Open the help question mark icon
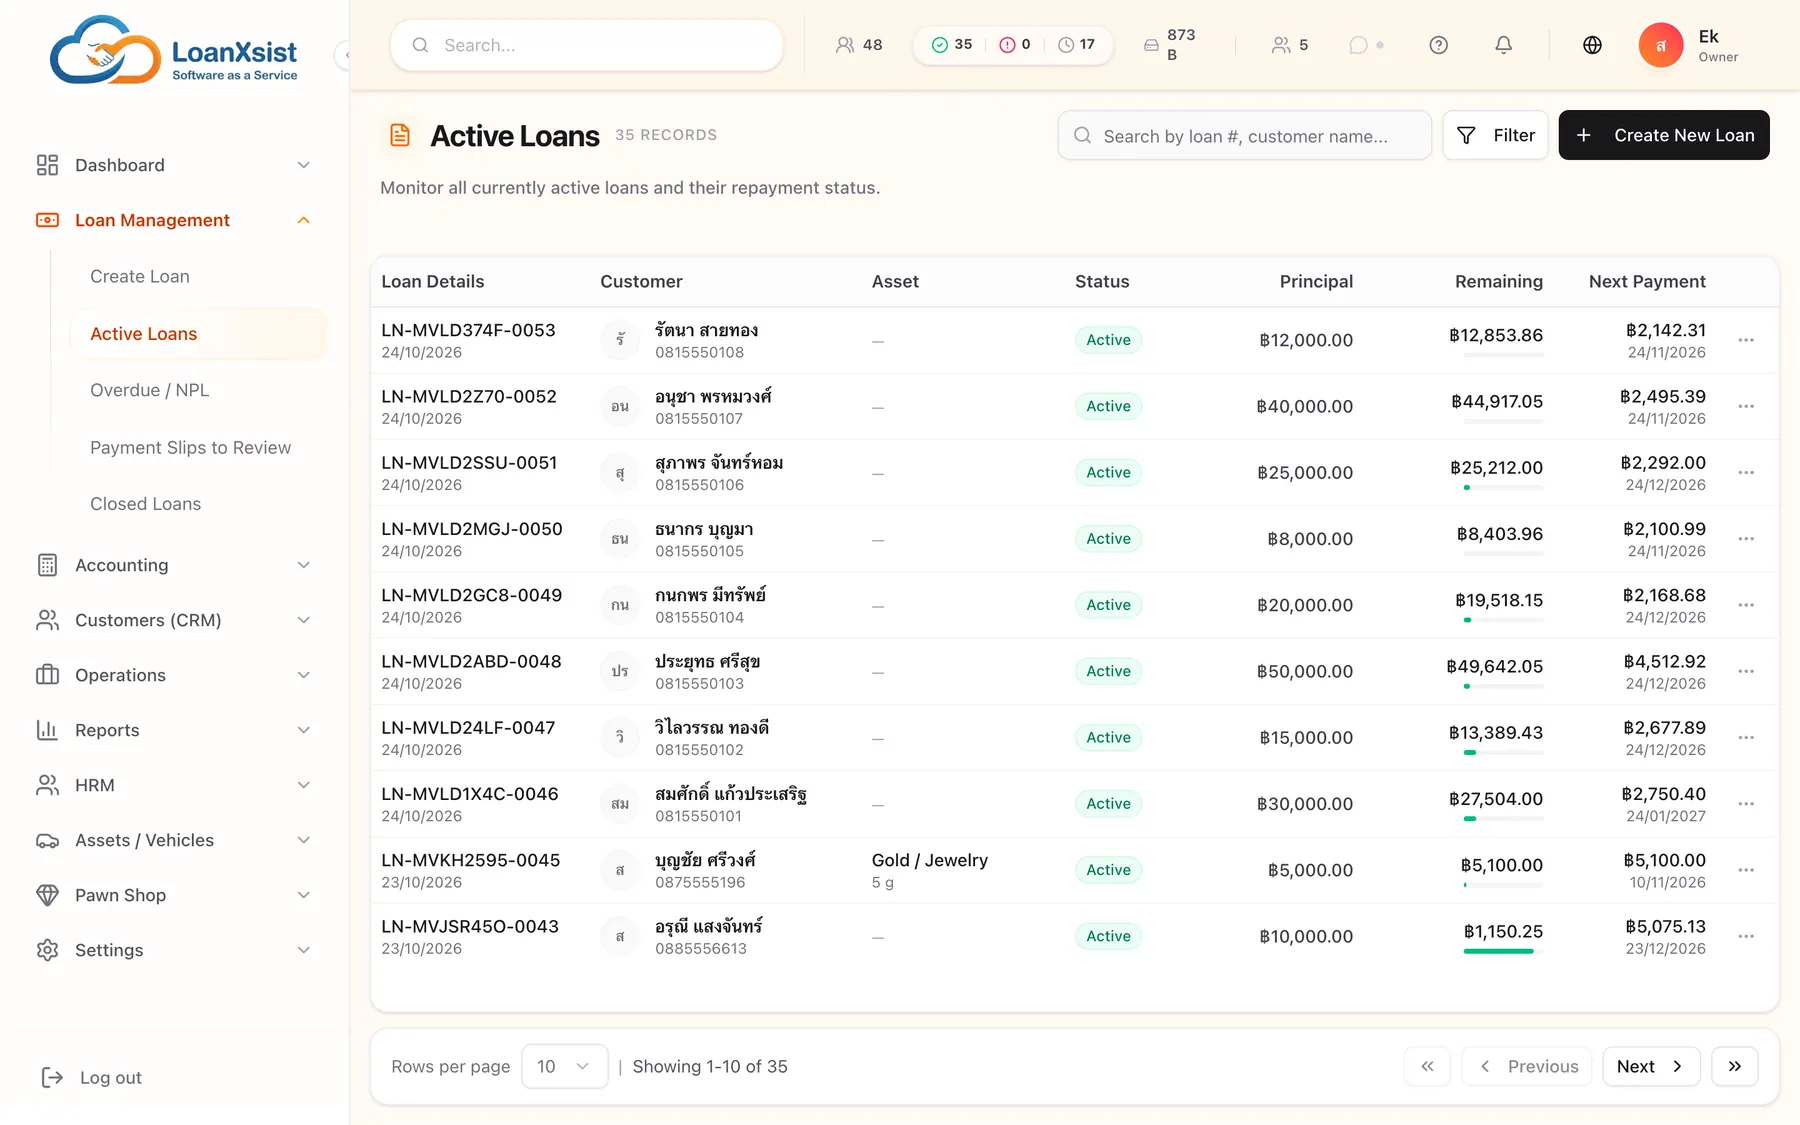Screen dimensions: 1800x1125 coord(1438,45)
